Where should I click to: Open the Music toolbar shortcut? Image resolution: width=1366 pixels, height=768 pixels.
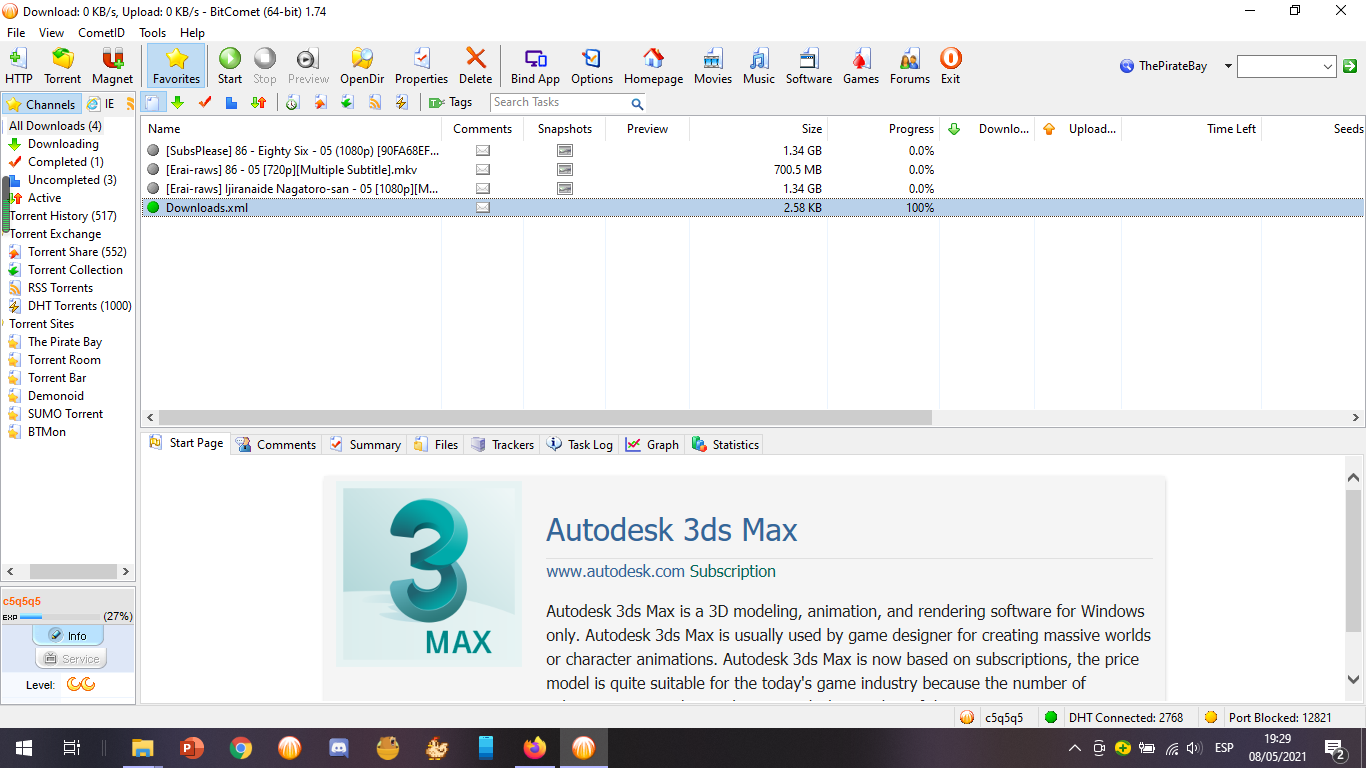click(759, 66)
